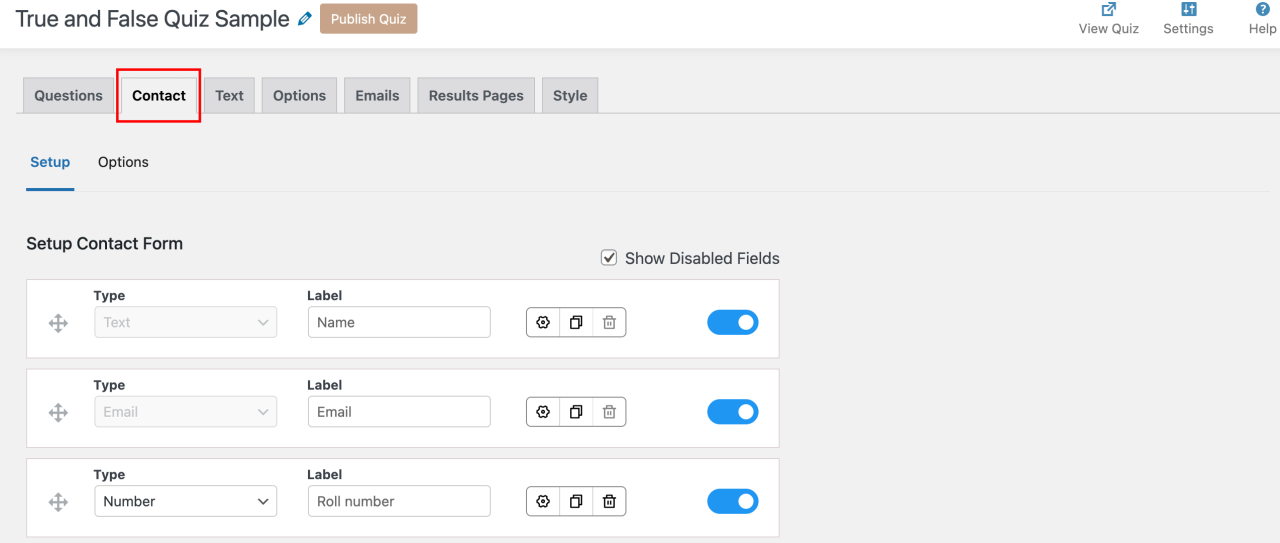Grab the move handle of the Roll number field
Viewport: 1280px width, 543px height.
(x=58, y=502)
